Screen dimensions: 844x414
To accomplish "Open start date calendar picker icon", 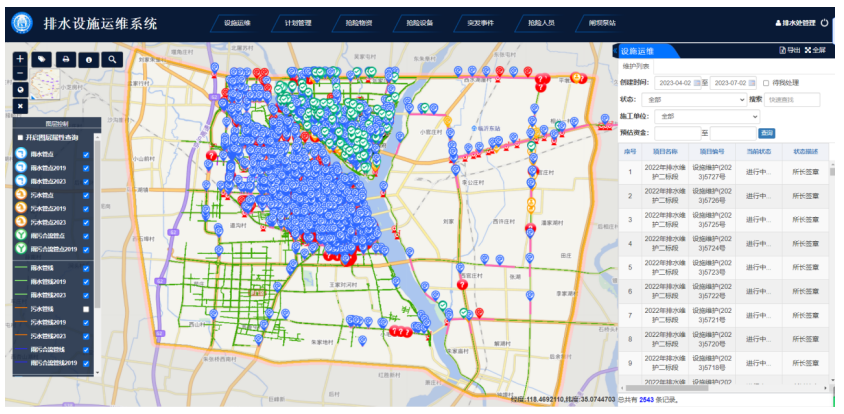I will tap(697, 83).
